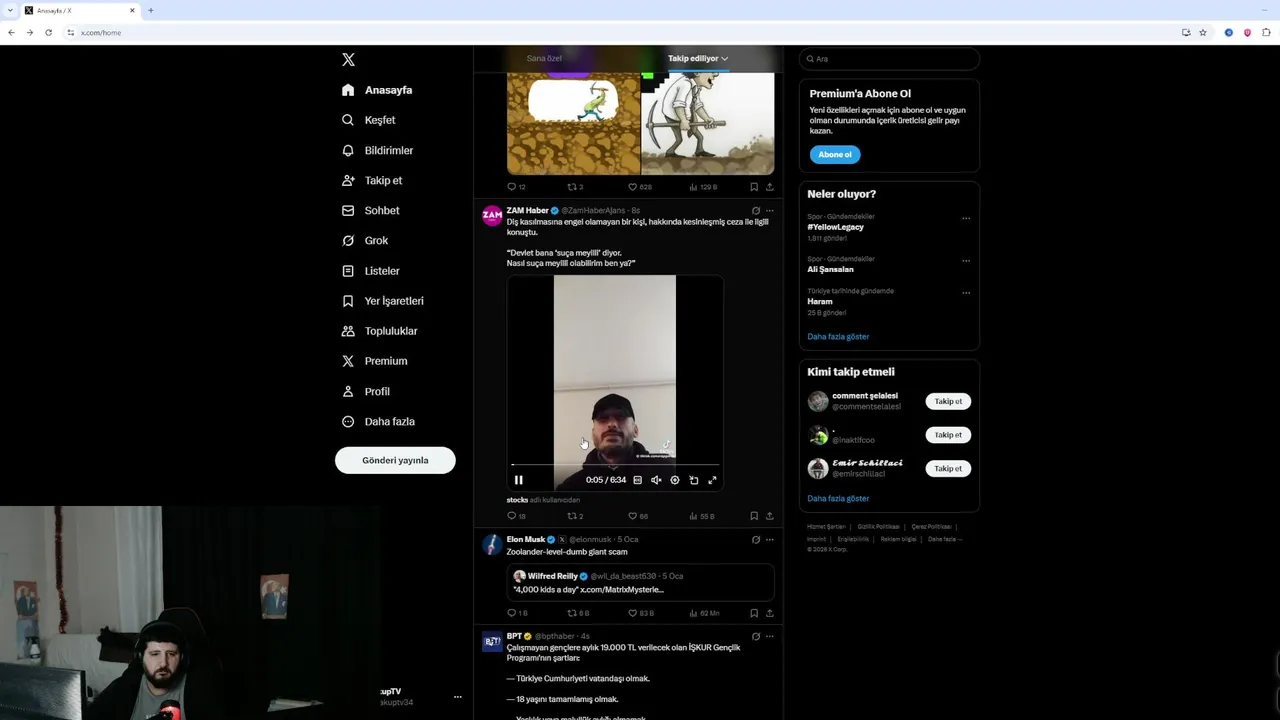1280x720 pixels.
Task: Open video settings gear
Action: [x=675, y=480]
